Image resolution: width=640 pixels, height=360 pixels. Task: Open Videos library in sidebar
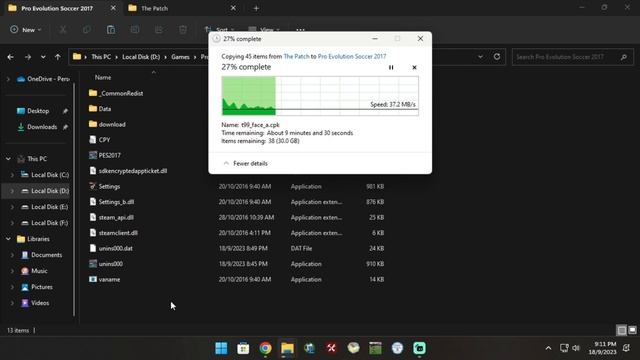coord(40,303)
